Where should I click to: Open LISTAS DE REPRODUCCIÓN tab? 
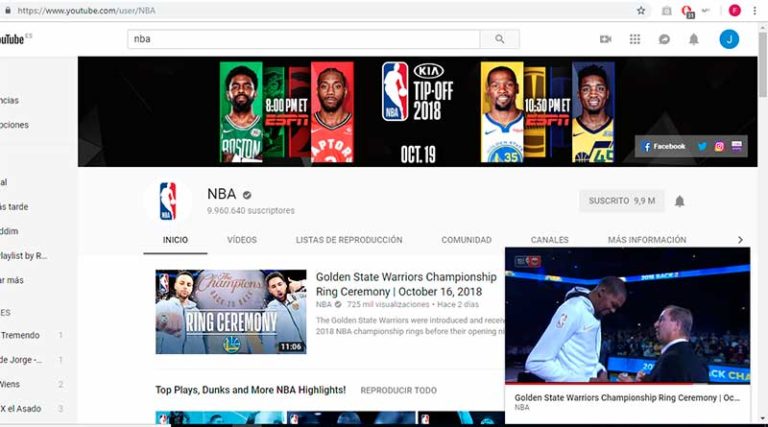click(x=349, y=240)
